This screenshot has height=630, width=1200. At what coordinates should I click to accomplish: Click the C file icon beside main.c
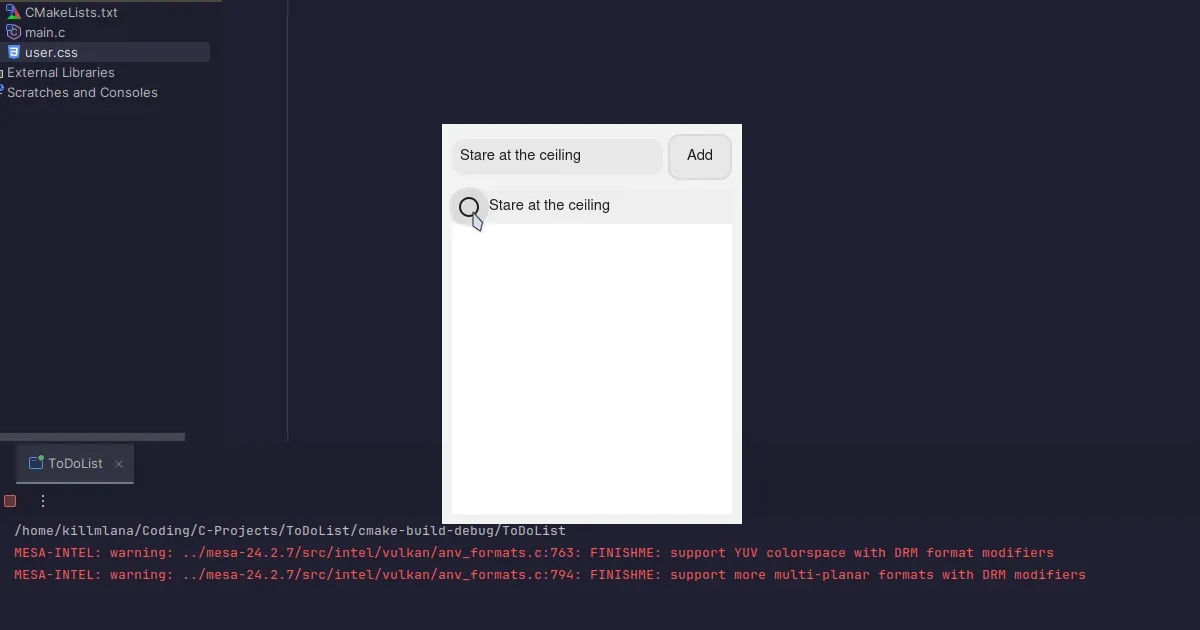tap(14, 32)
